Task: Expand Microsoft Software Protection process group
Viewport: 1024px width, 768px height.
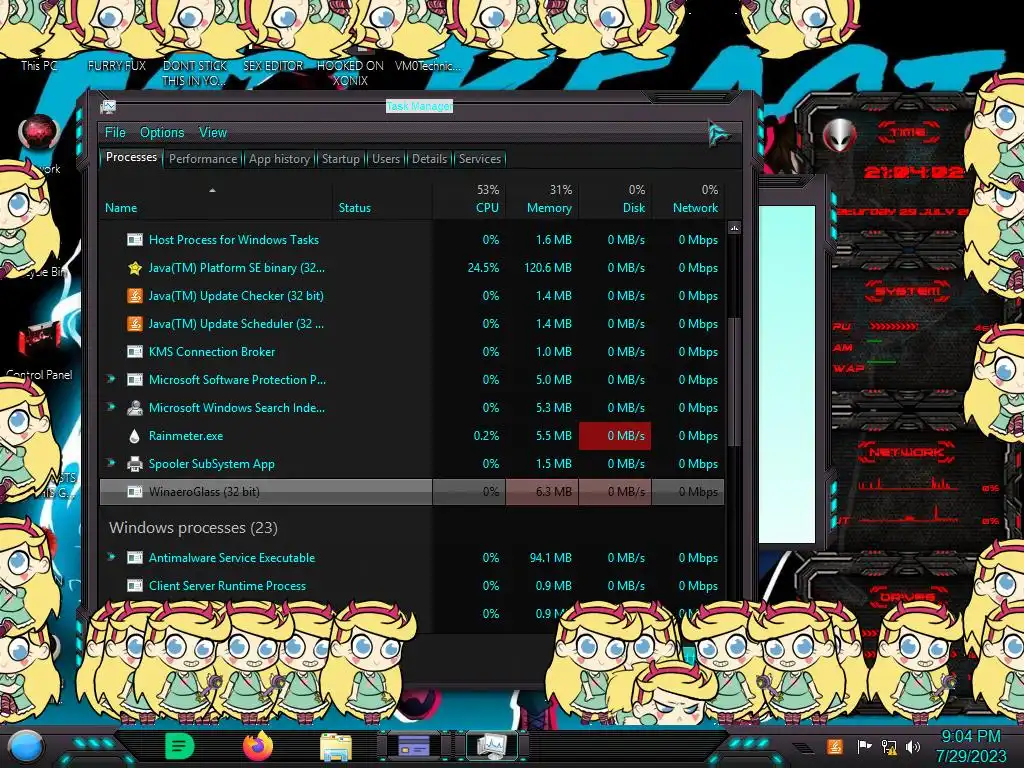Action: tap(111, 379)
